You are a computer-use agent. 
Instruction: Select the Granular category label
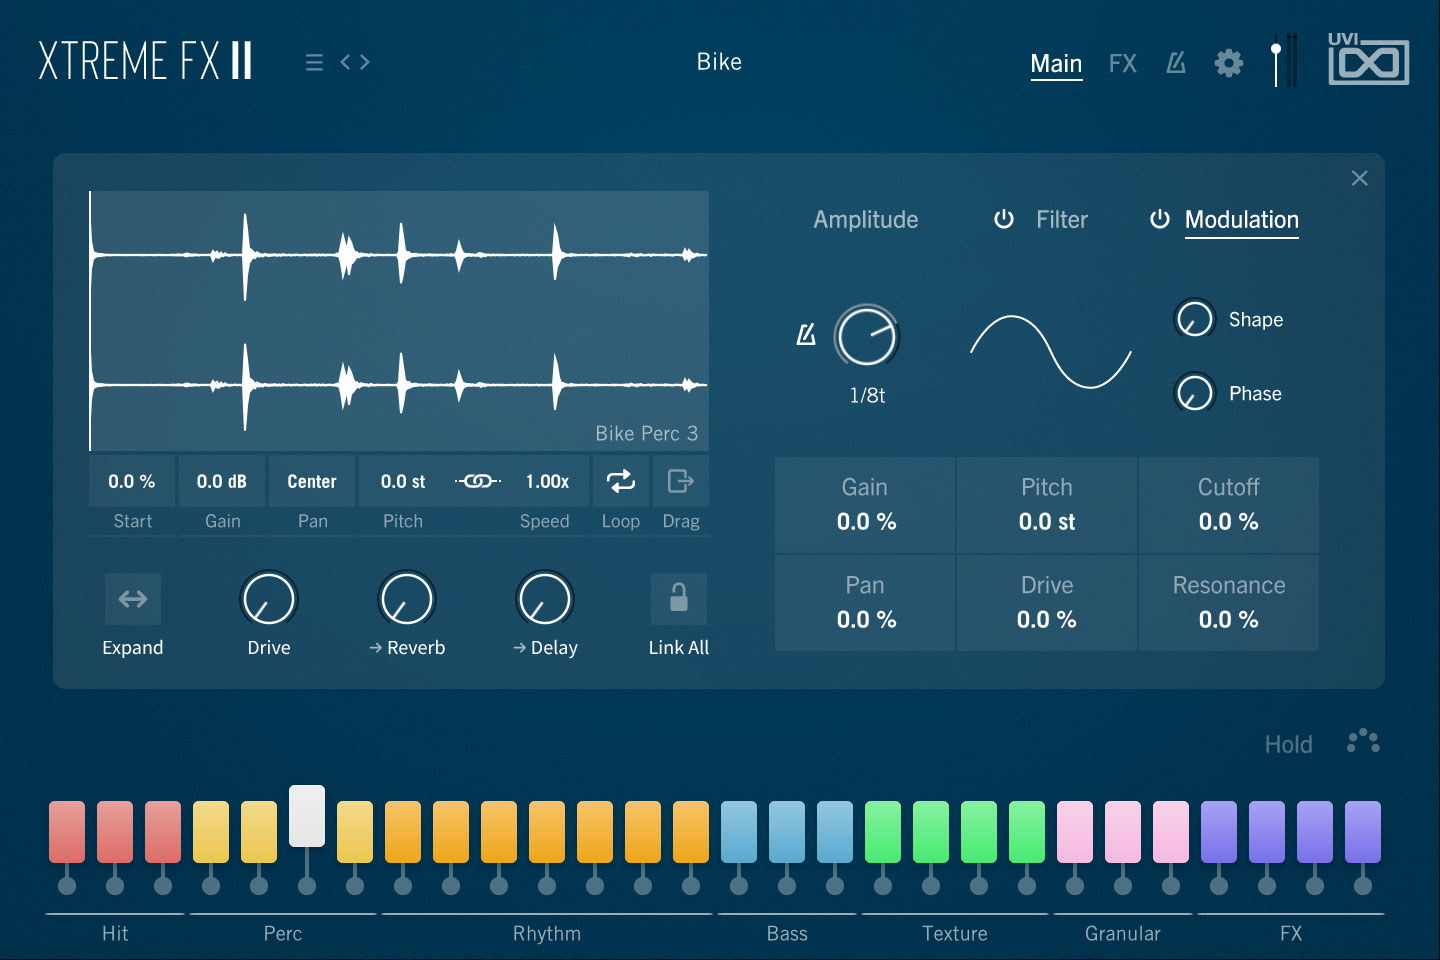coord(1123,933)
